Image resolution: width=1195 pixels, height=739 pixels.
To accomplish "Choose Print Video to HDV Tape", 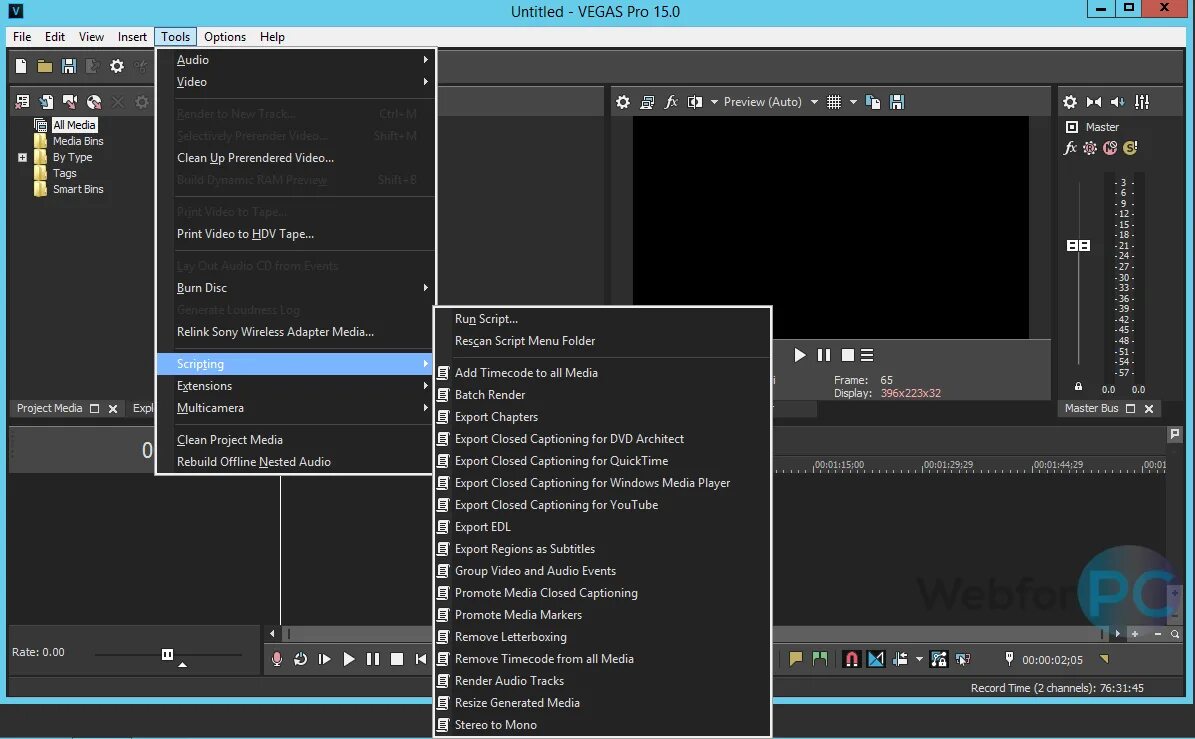I will [x=296, y=234].
